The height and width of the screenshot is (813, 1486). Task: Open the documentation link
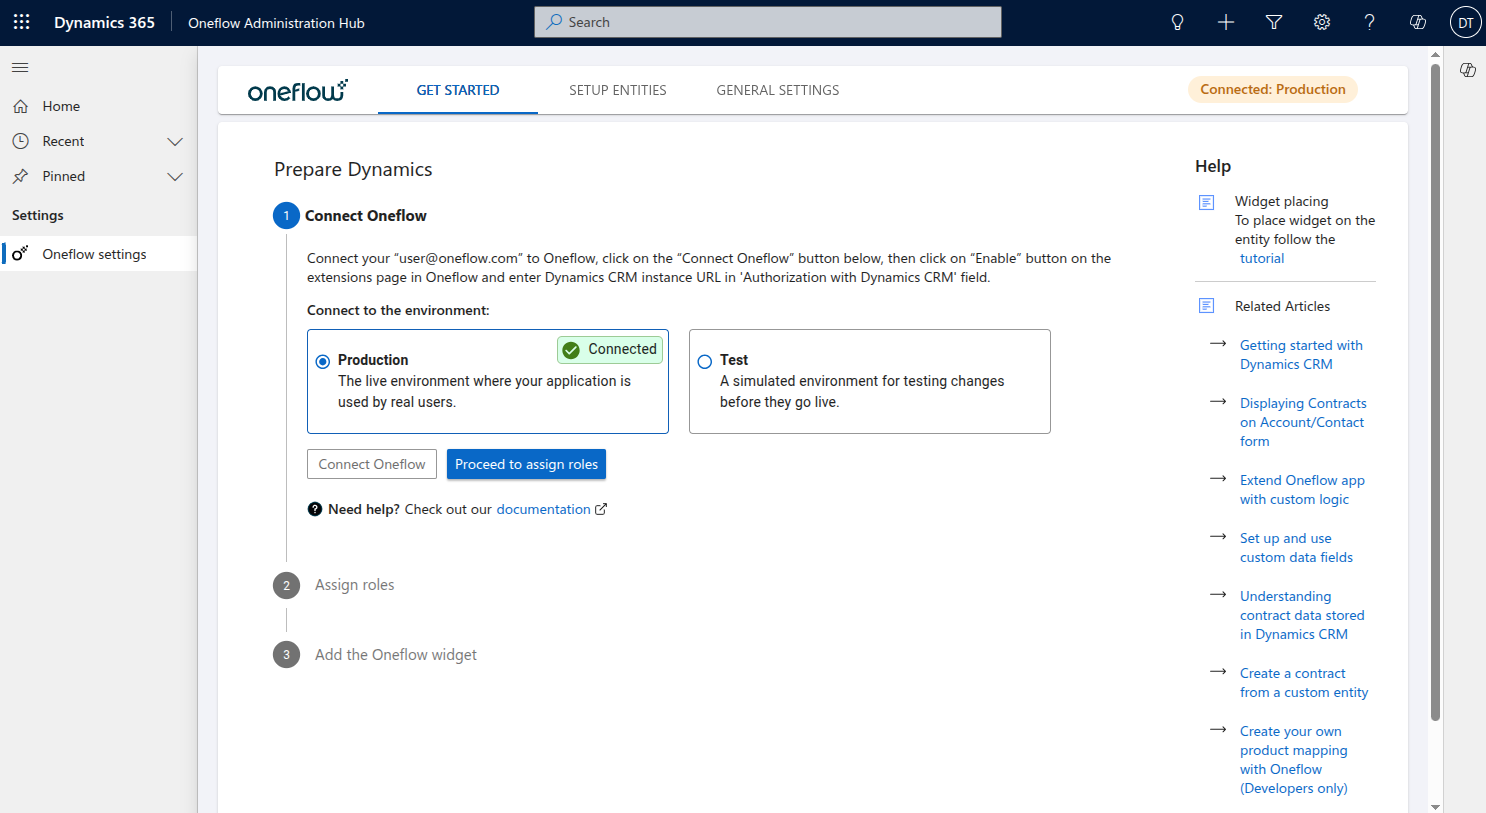(543, 509)
